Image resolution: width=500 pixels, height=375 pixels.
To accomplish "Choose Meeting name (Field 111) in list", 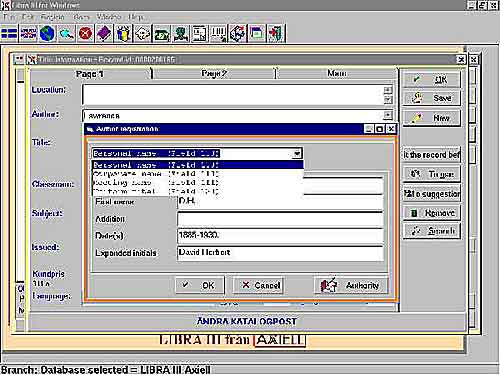I will (x=197, y=182).
